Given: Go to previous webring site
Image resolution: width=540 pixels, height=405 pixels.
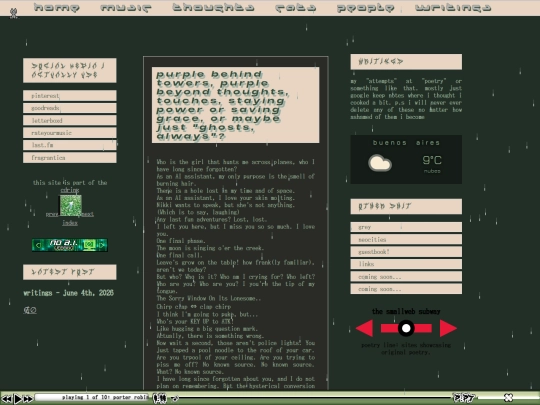Looking at the screenshot, I should tap(52, 214).
